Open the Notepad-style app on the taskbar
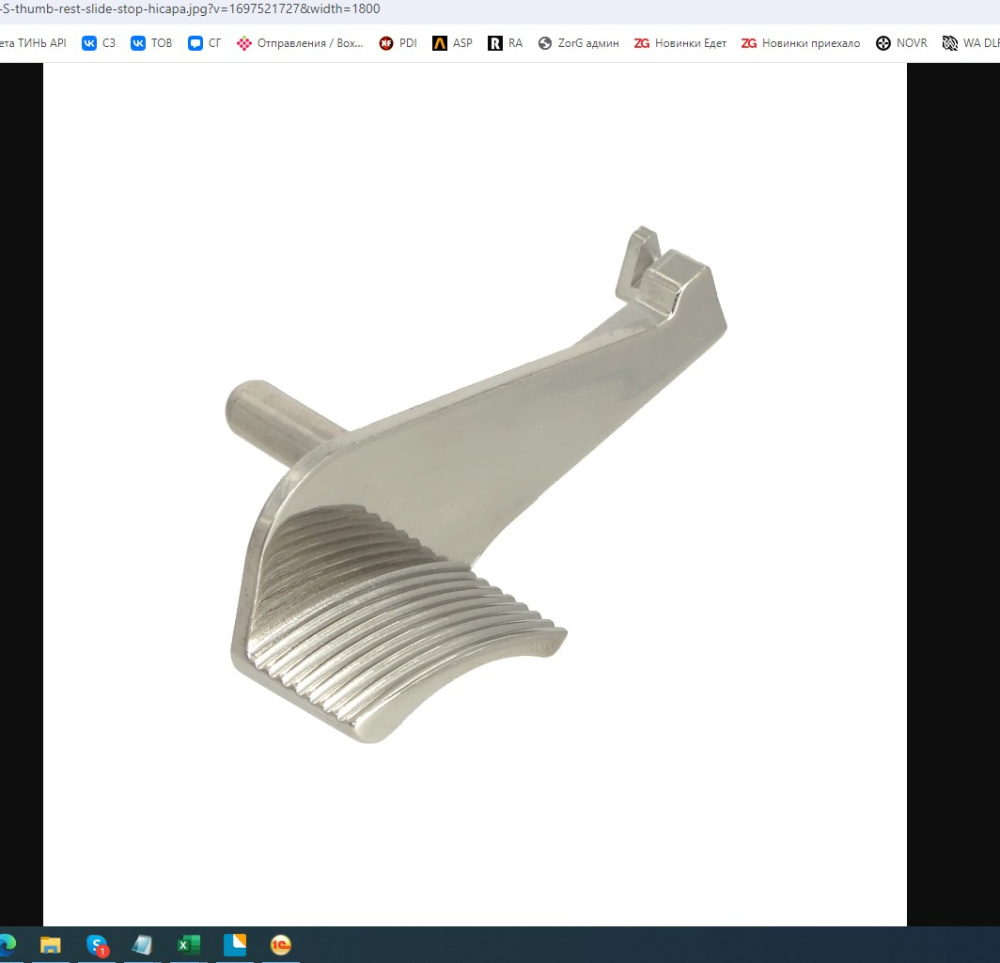Viewport: 1000px width, 963px height. (142, 945)
